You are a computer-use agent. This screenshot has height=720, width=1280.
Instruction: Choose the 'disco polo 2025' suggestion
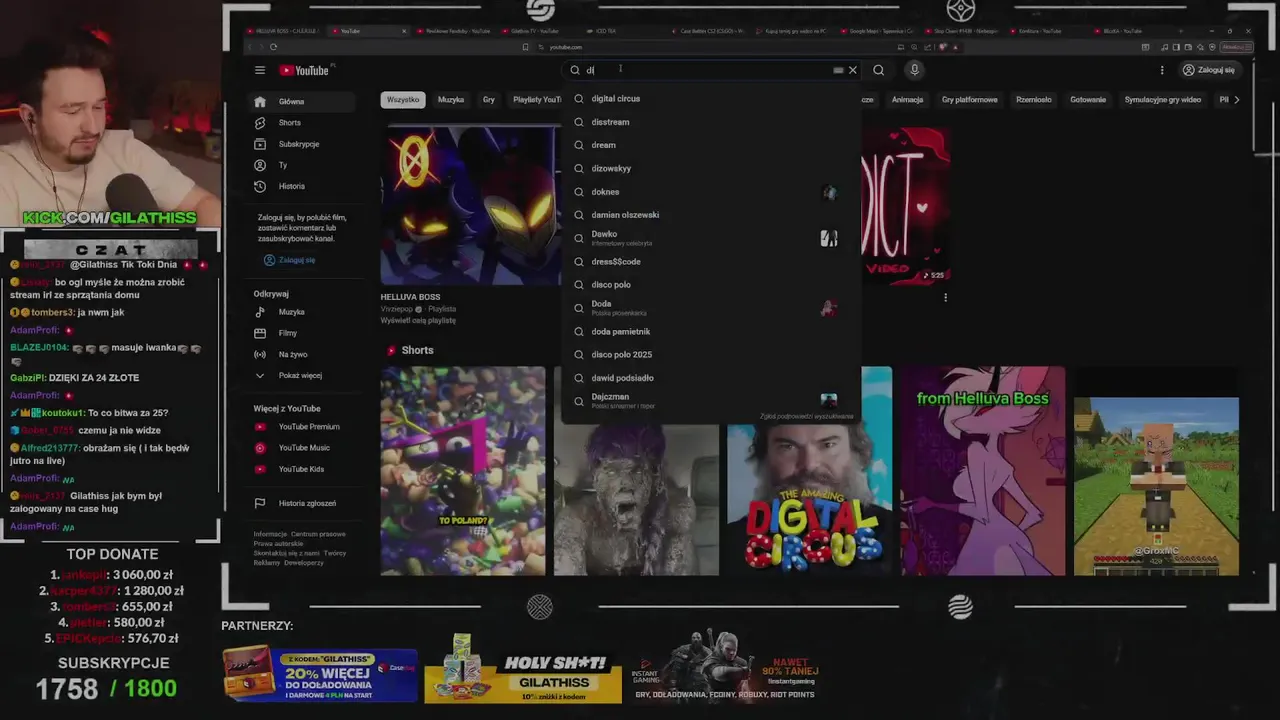[710, 355]
